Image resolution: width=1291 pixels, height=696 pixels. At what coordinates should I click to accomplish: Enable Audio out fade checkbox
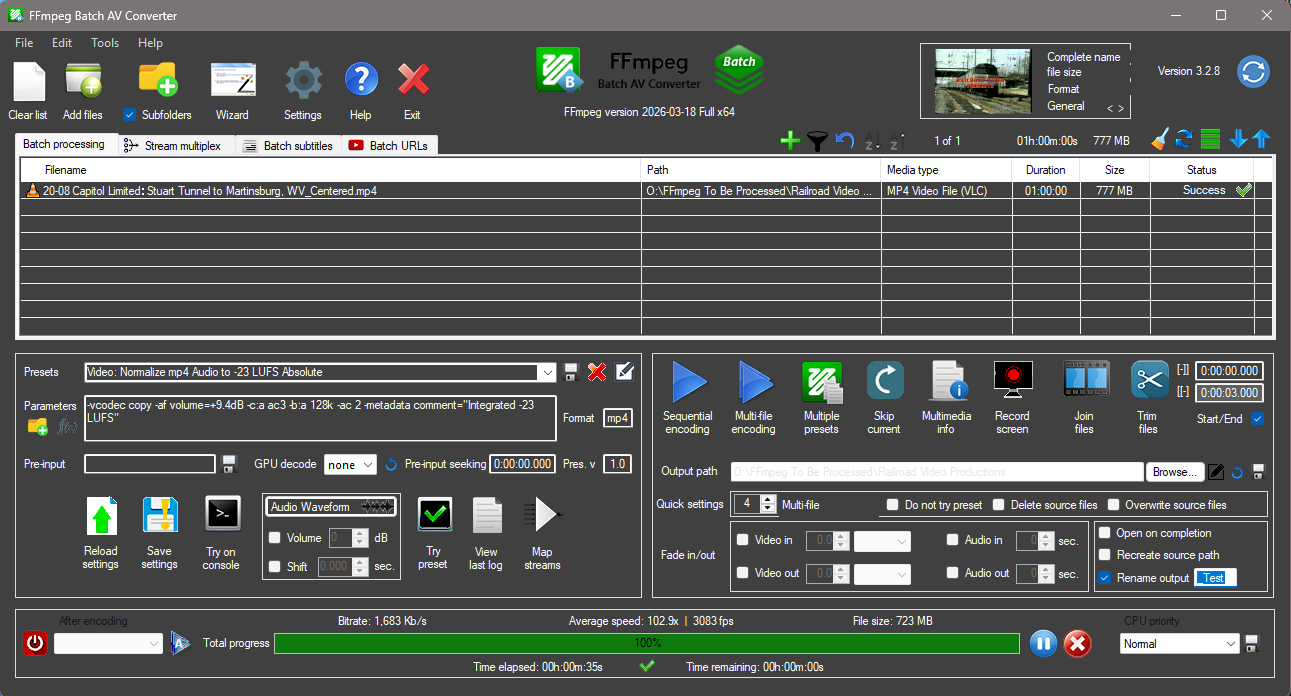pyautogui.click(x=953, y=573)
